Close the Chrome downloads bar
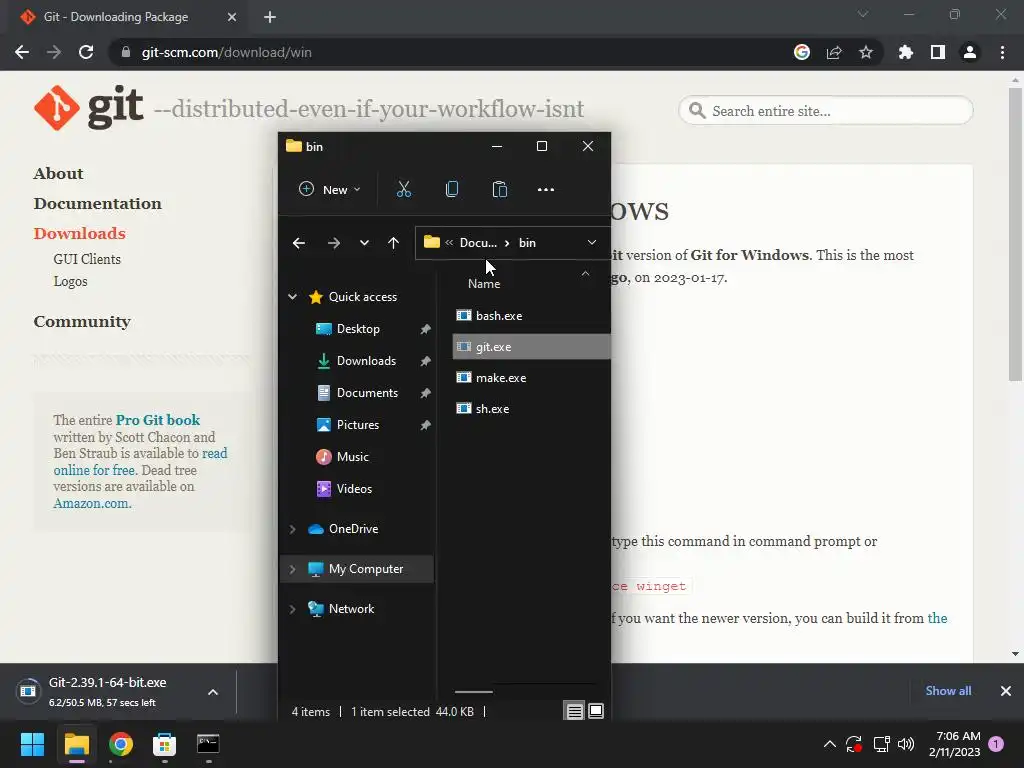Image resolution: width=1024 pixels, height=768 pixels. (x=1006, y=691)
